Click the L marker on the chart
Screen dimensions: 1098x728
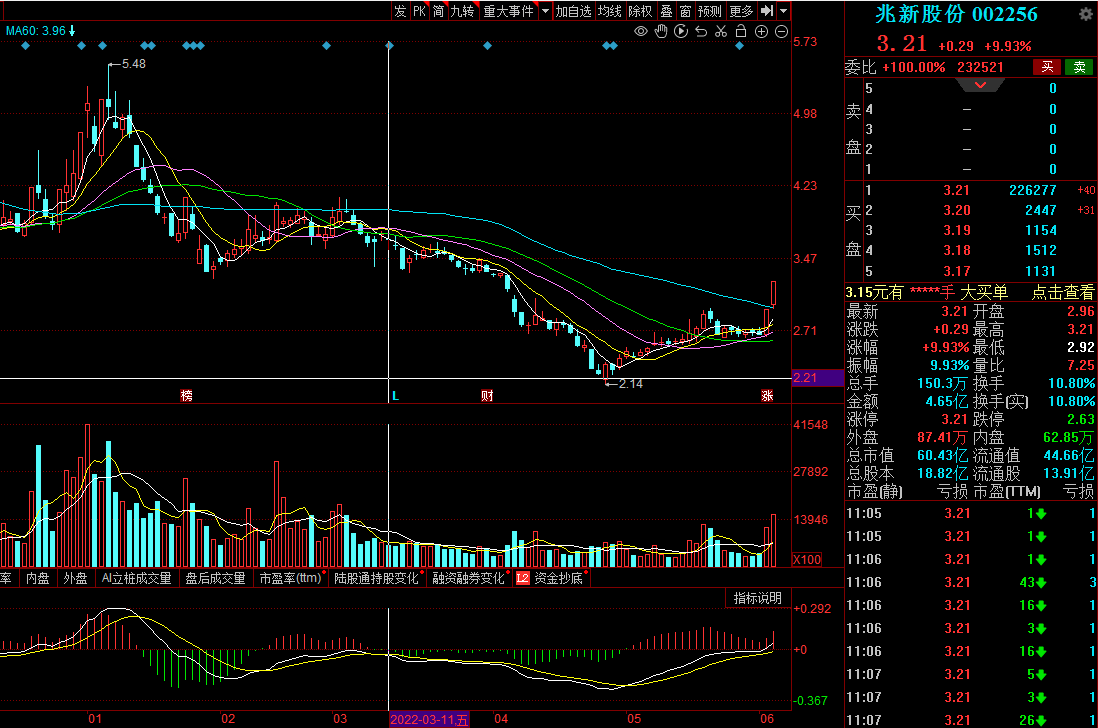point(395,396)
